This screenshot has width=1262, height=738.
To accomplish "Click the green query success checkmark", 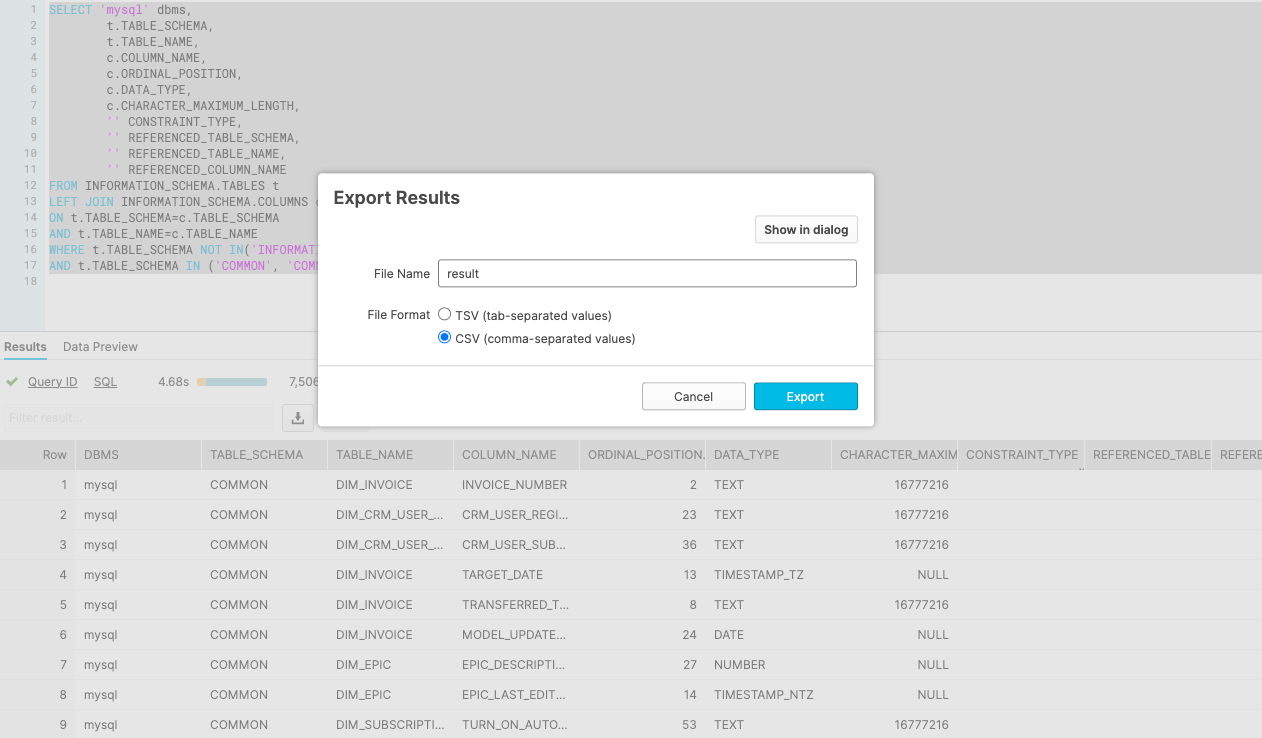I will click(12, 382).
